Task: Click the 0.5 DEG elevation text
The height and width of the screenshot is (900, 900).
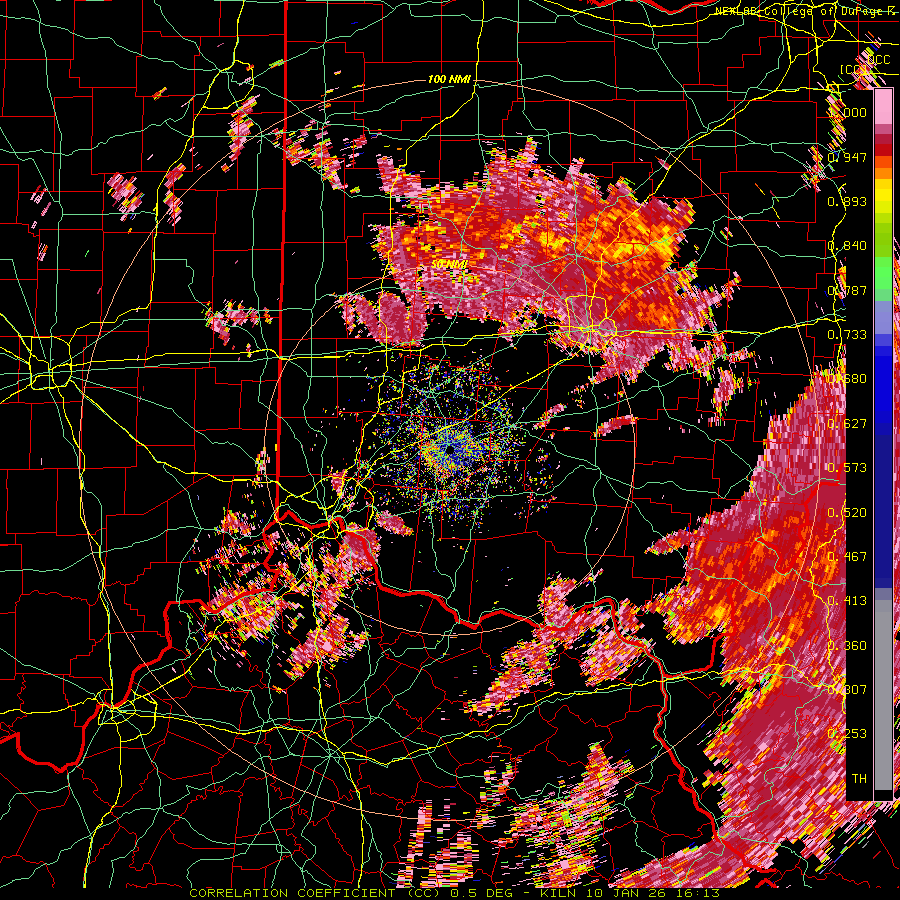Action: coord(481,893)
